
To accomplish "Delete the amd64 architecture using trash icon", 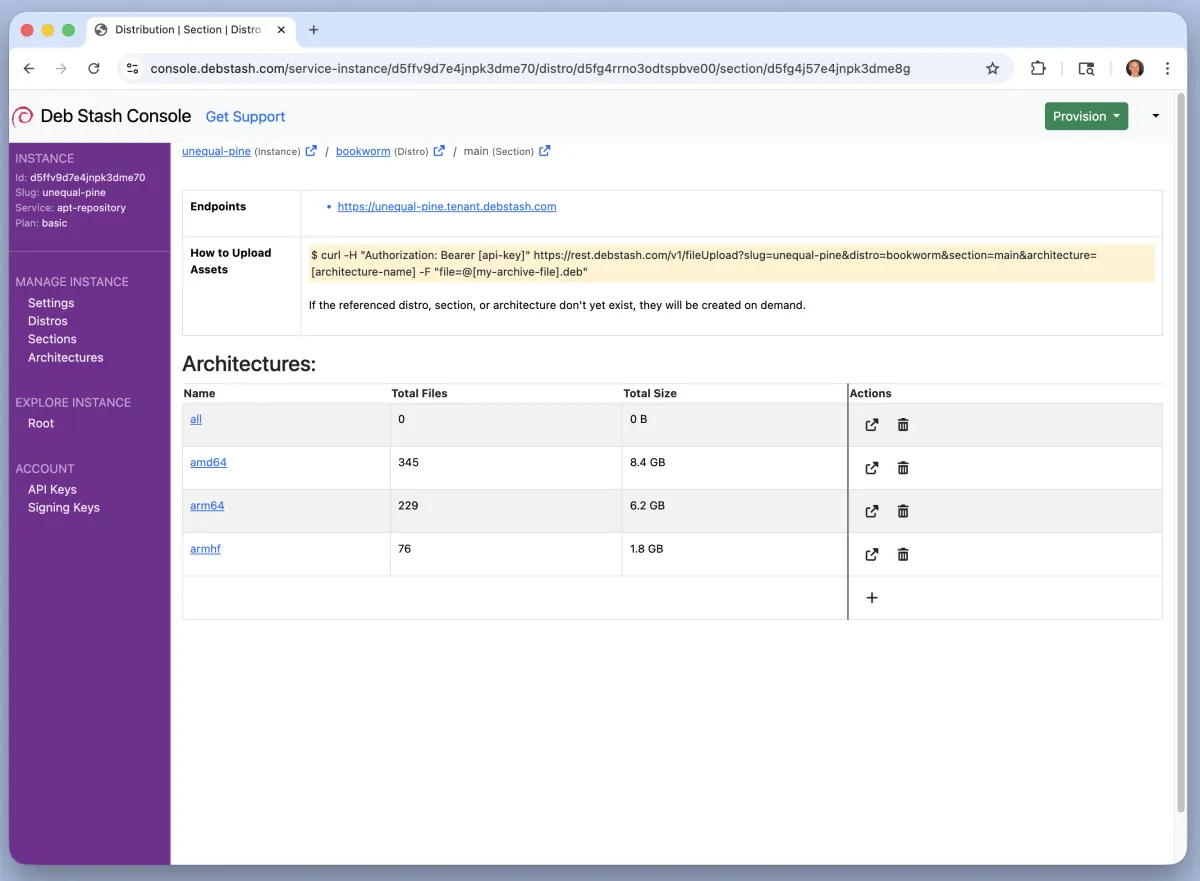I will (x=903, y=468).
